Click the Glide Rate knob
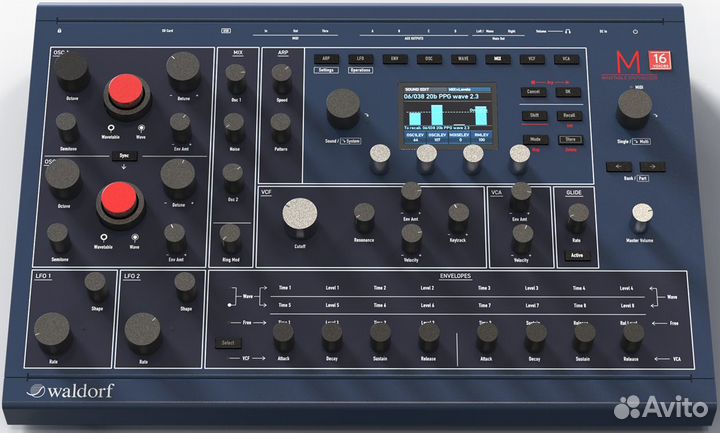 tap(578, 218)
